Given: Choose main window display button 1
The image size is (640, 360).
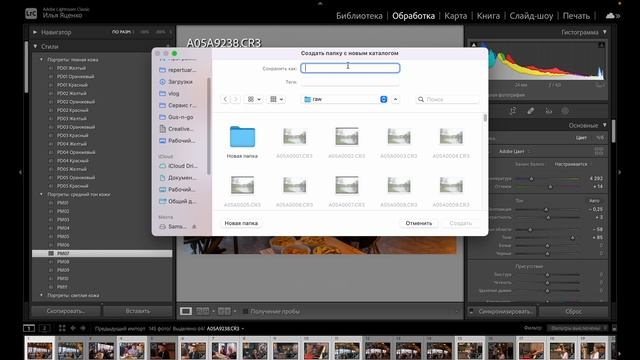Looking at the screenshot, I should pyautogui.click(x=29, y=328).
